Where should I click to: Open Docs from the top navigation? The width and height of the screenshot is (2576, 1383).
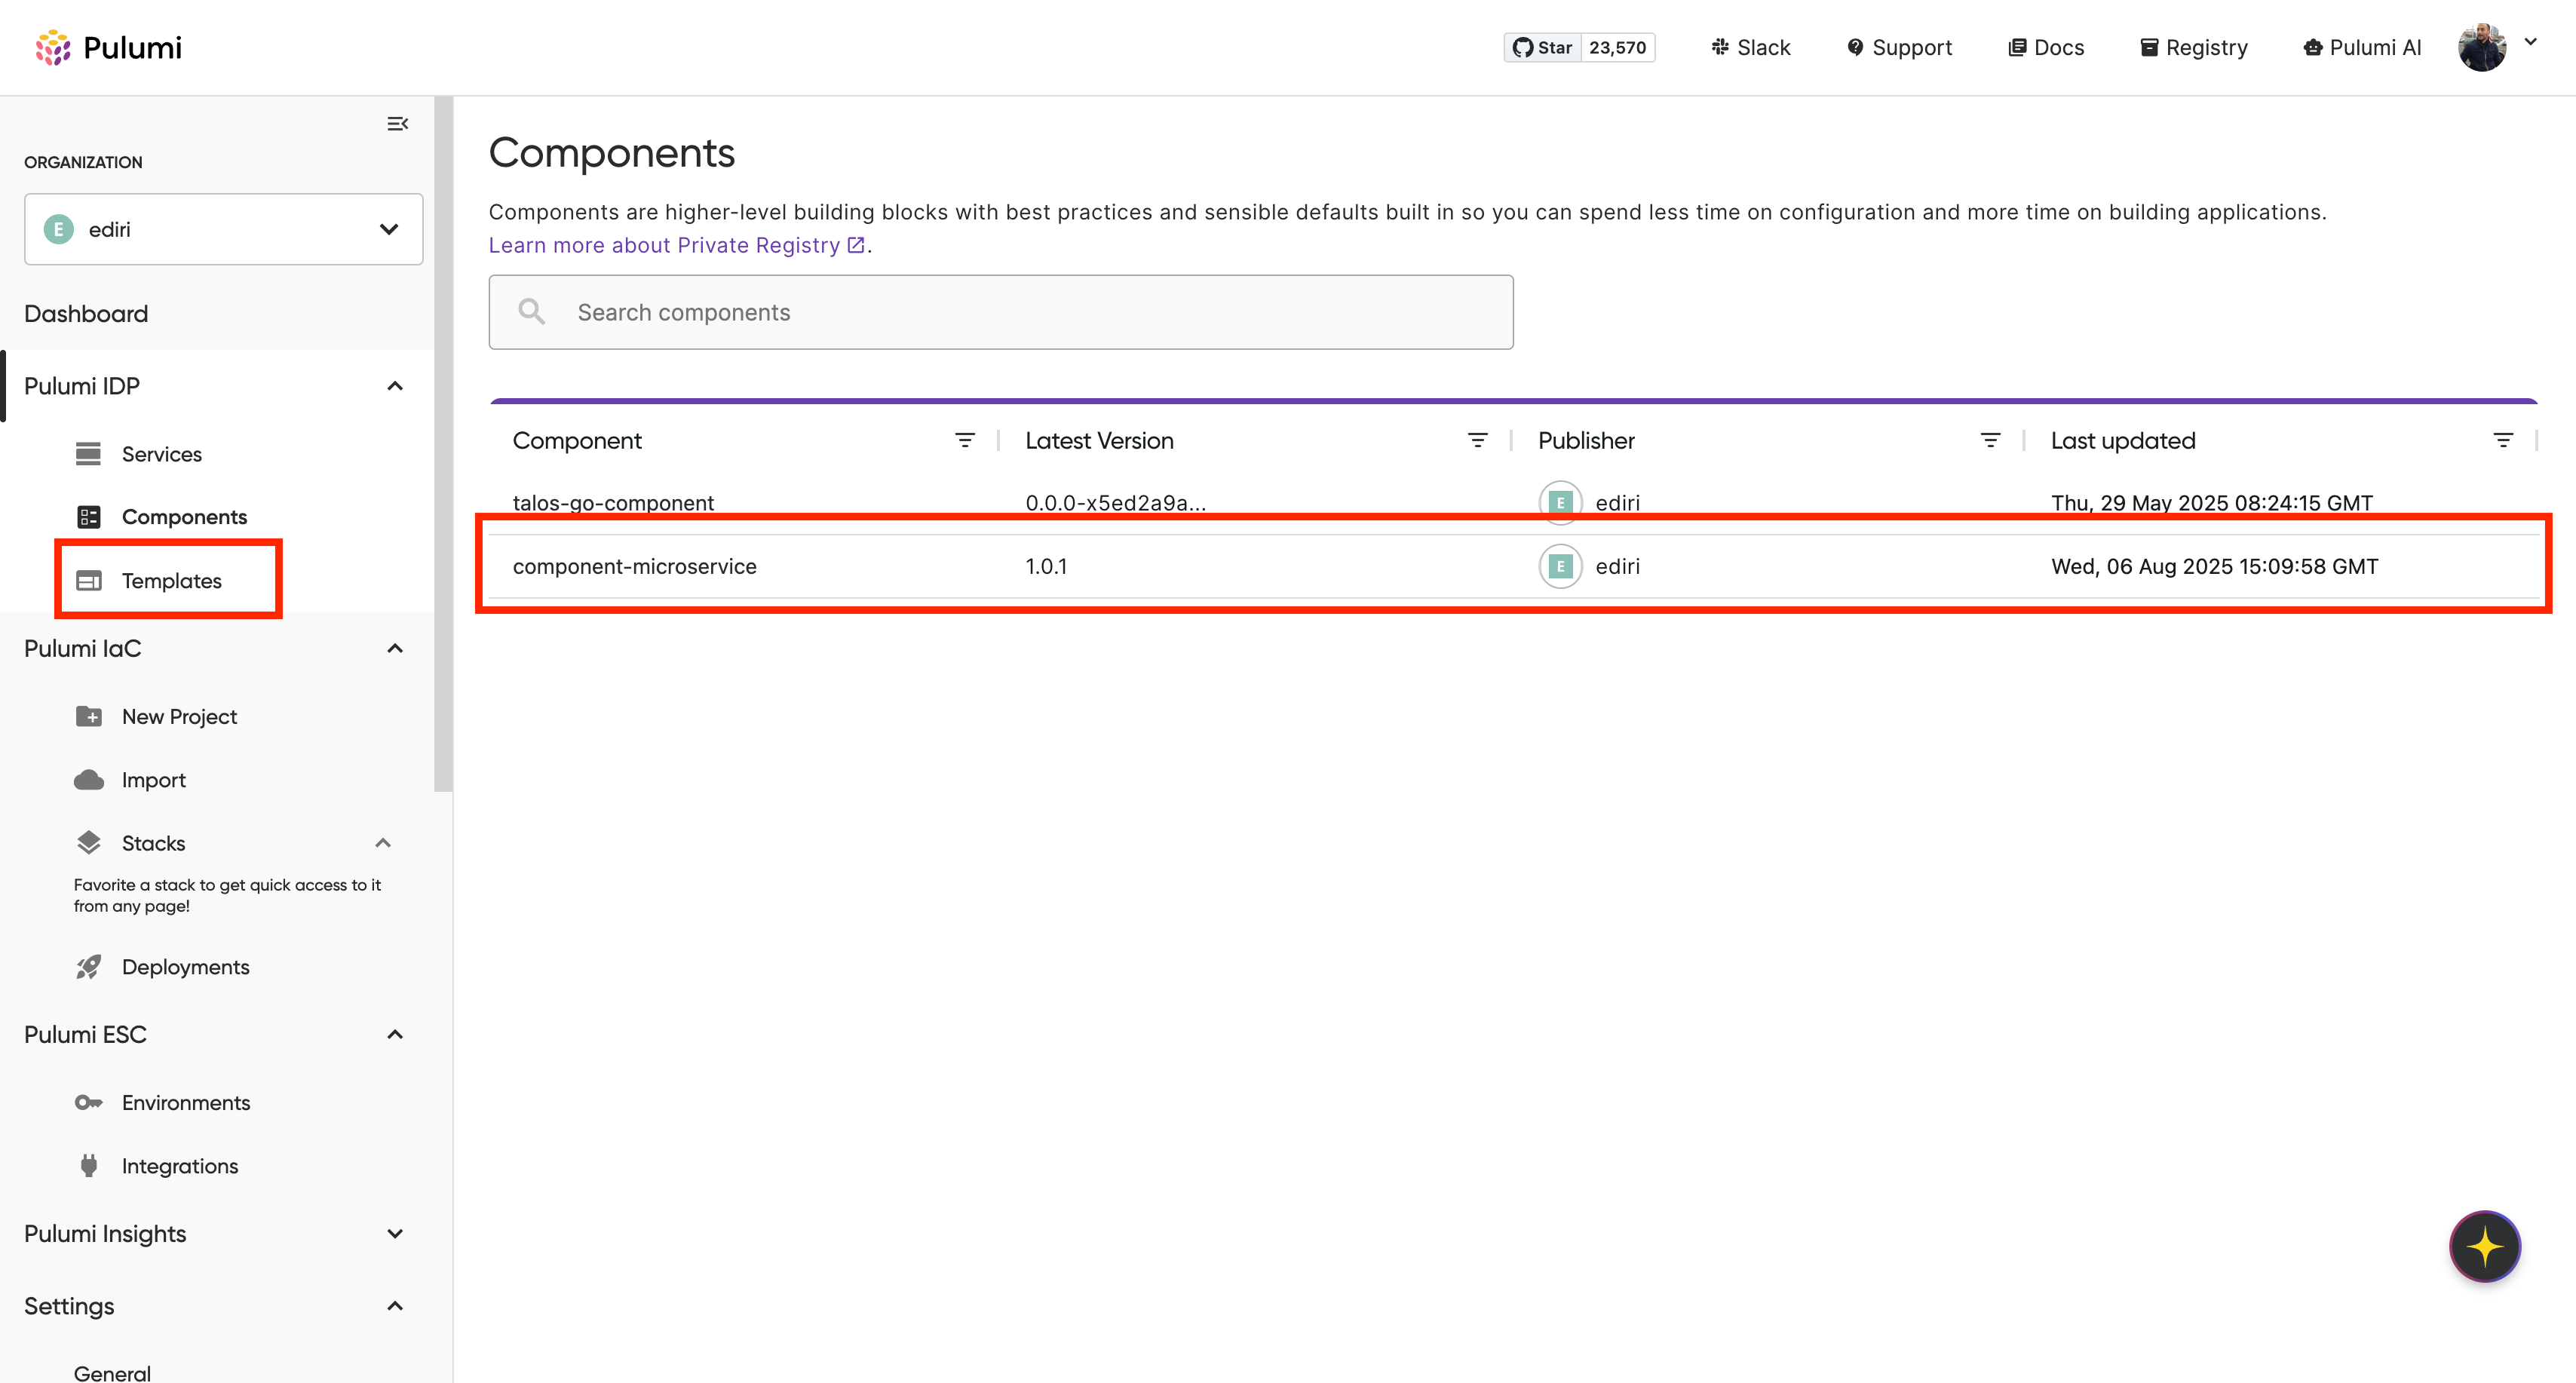pyautogui.click(x=2046, y=47)
